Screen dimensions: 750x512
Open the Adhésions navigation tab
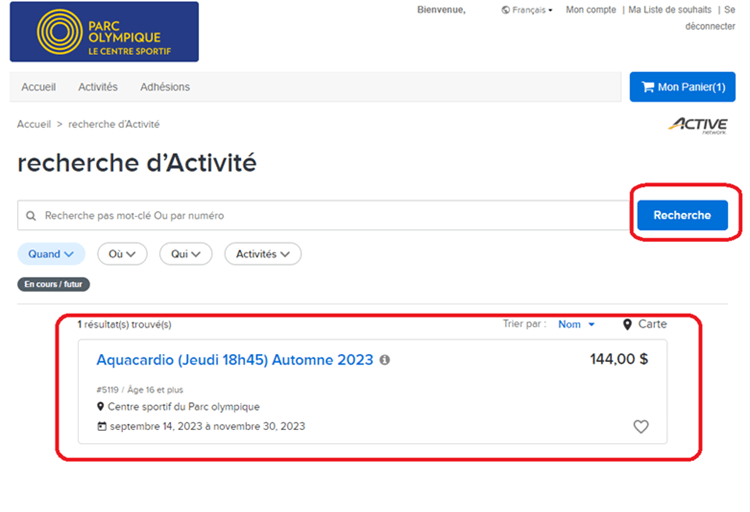pyautogui.click(x=165, y=87)
